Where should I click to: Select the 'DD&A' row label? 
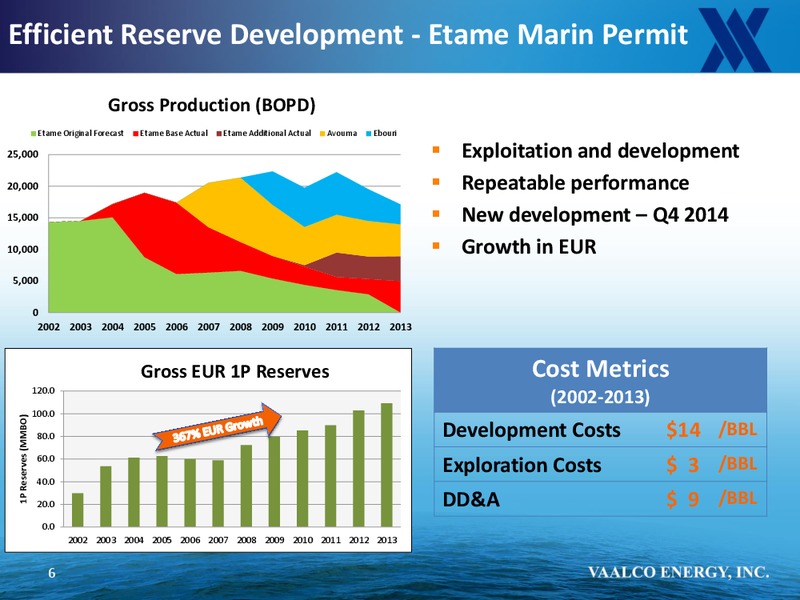click(471, 499)
